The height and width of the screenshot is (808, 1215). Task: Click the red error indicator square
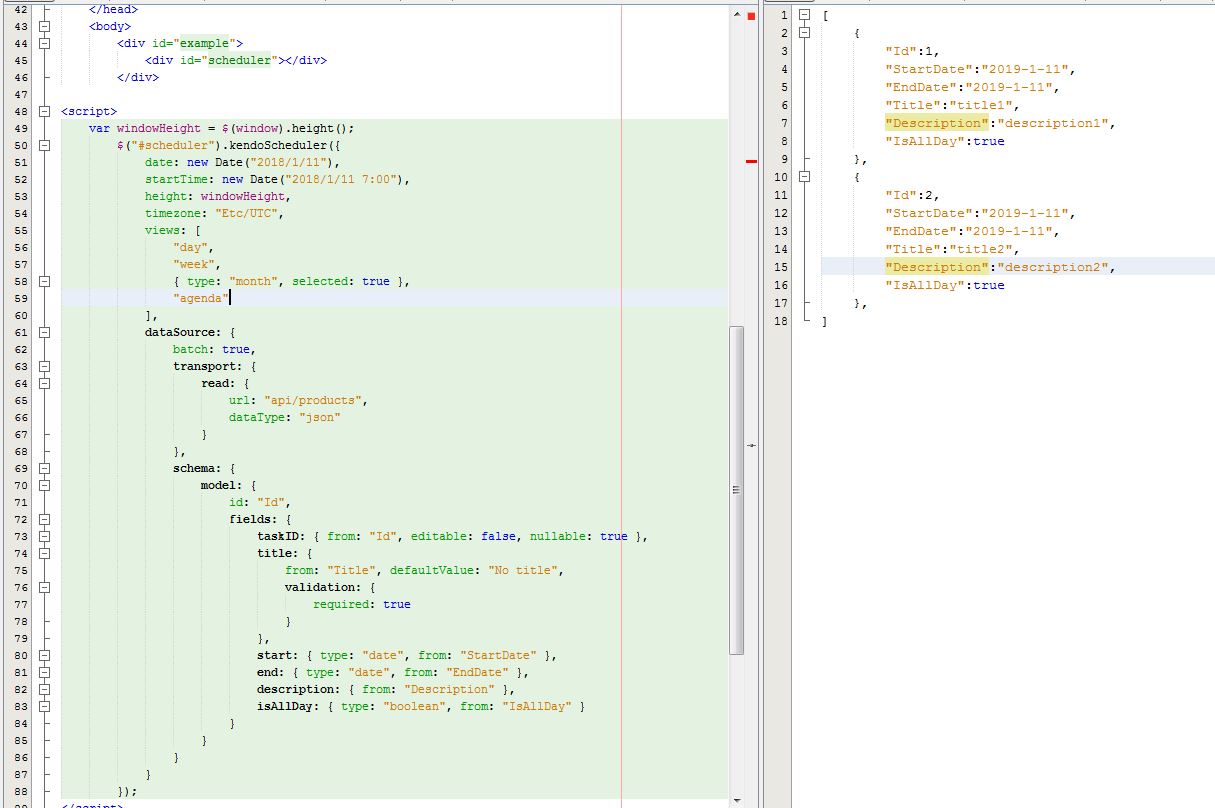coord(751,16)
